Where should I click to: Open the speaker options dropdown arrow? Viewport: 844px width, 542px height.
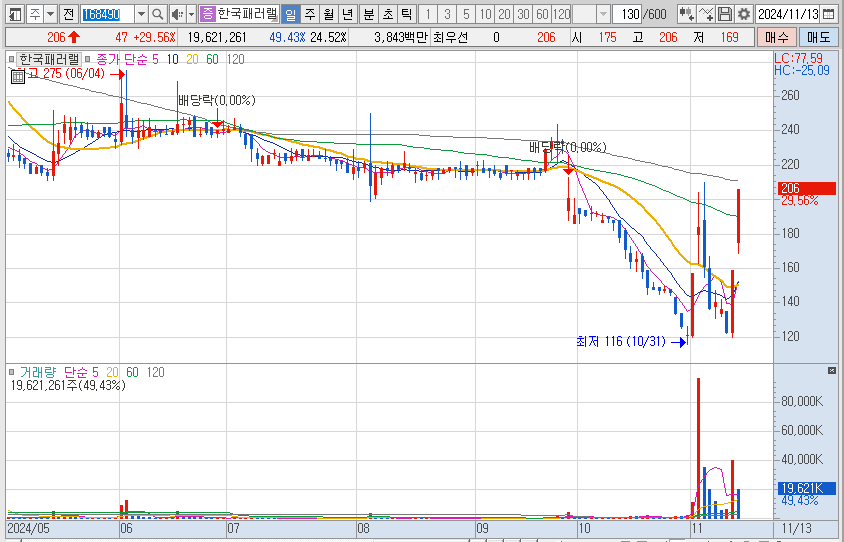pos(191,14)
